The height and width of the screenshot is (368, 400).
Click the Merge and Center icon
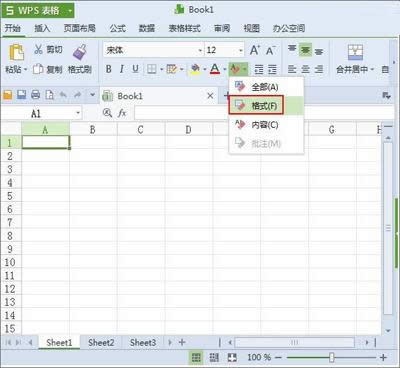click(355, 53)
